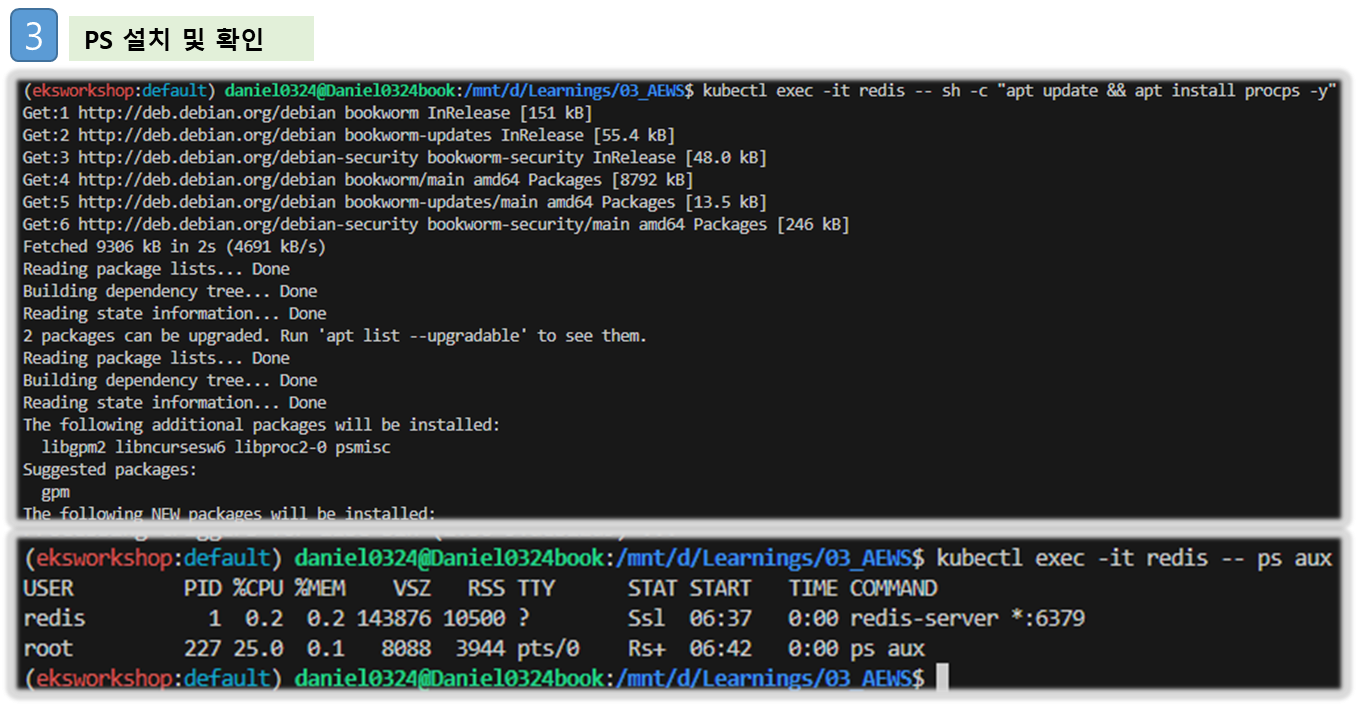Click the 'gpm' suggested package name
Screen dimensions: 1358x706
55,492
